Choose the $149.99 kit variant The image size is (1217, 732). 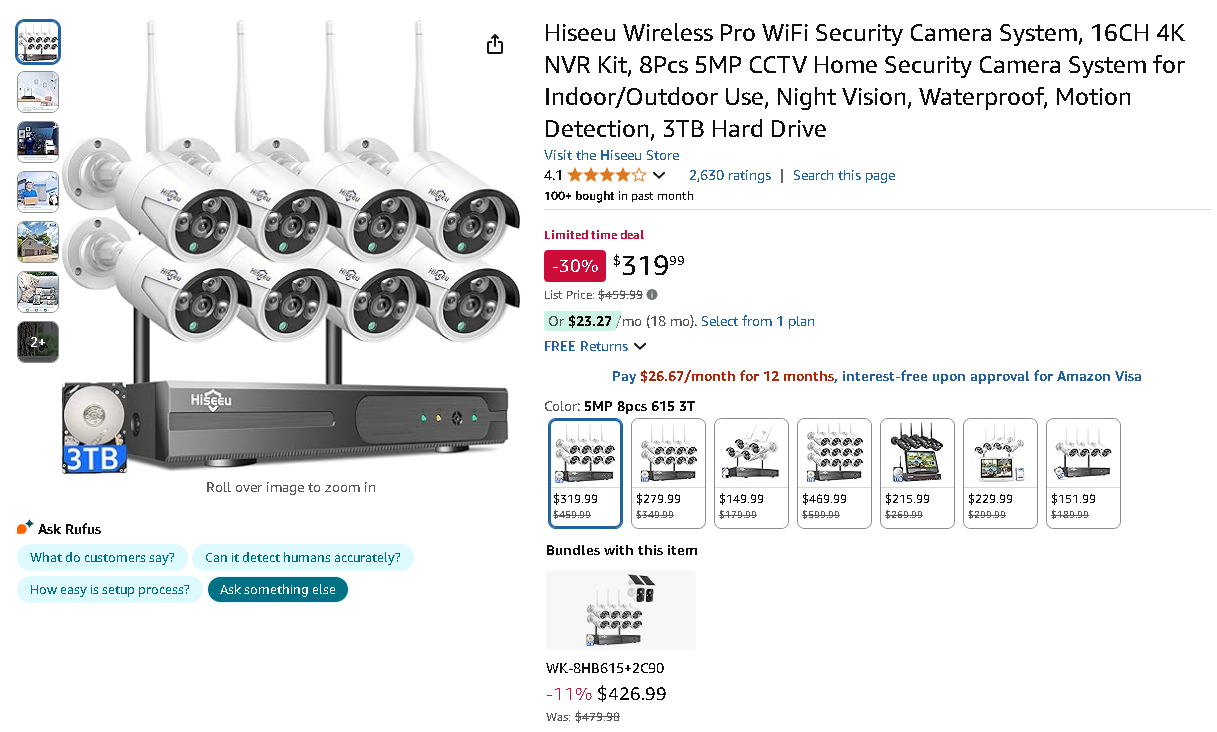(x=751, y=472)
